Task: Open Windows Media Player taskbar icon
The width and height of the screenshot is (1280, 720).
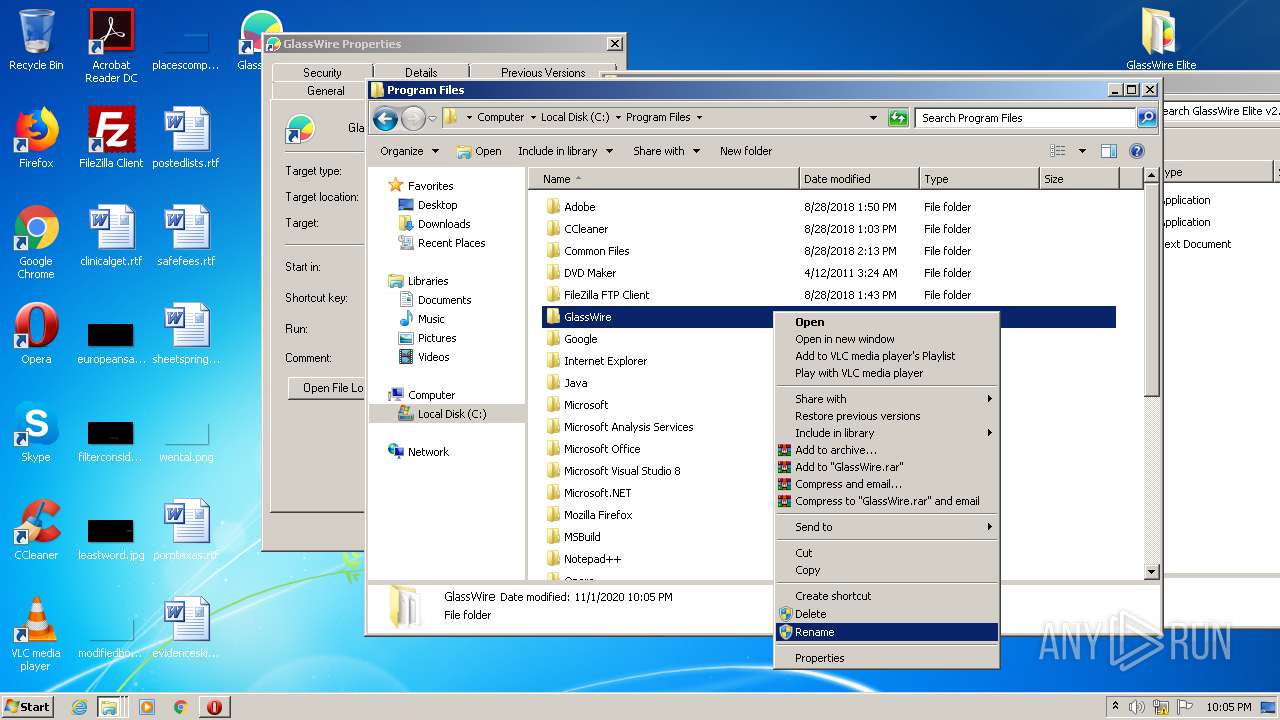Action: [147, 707]
